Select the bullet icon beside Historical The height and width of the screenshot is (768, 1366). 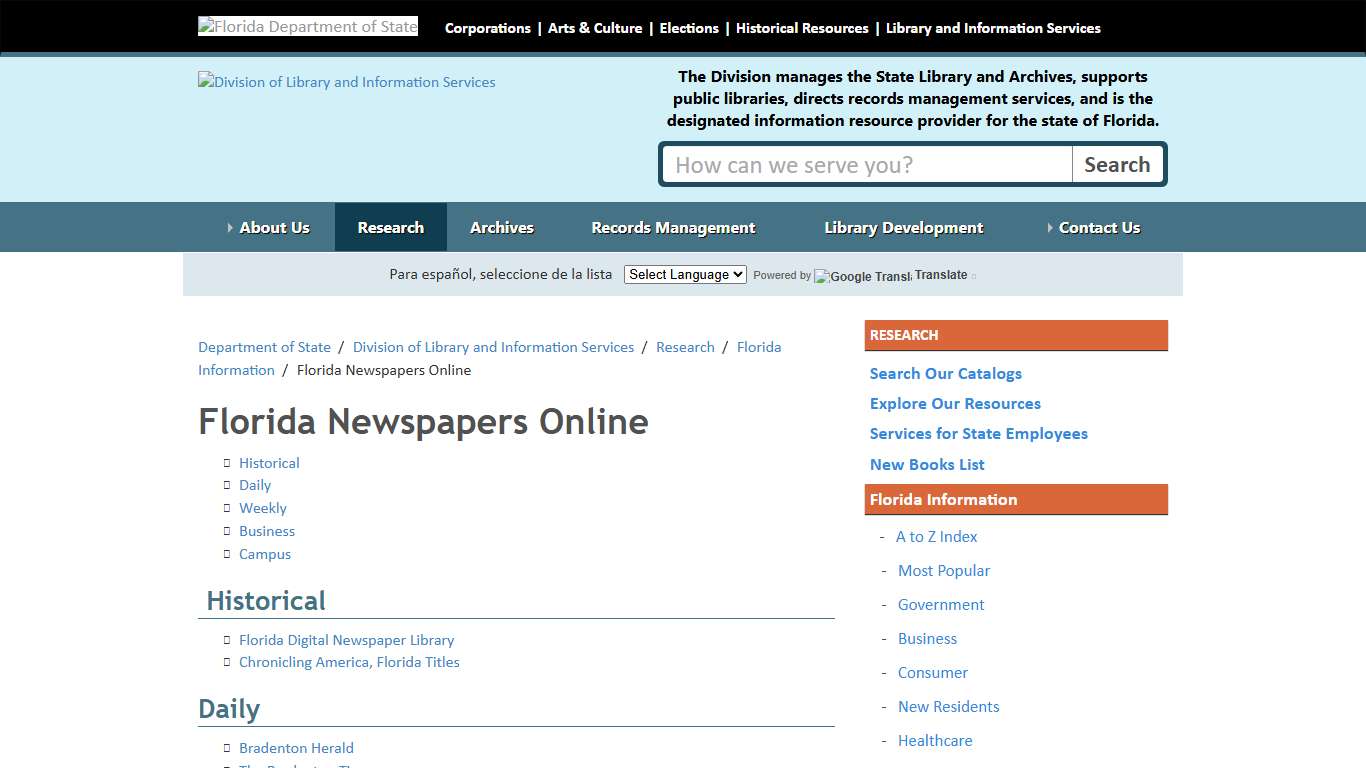pyautogui.click(x=227, y=462)
